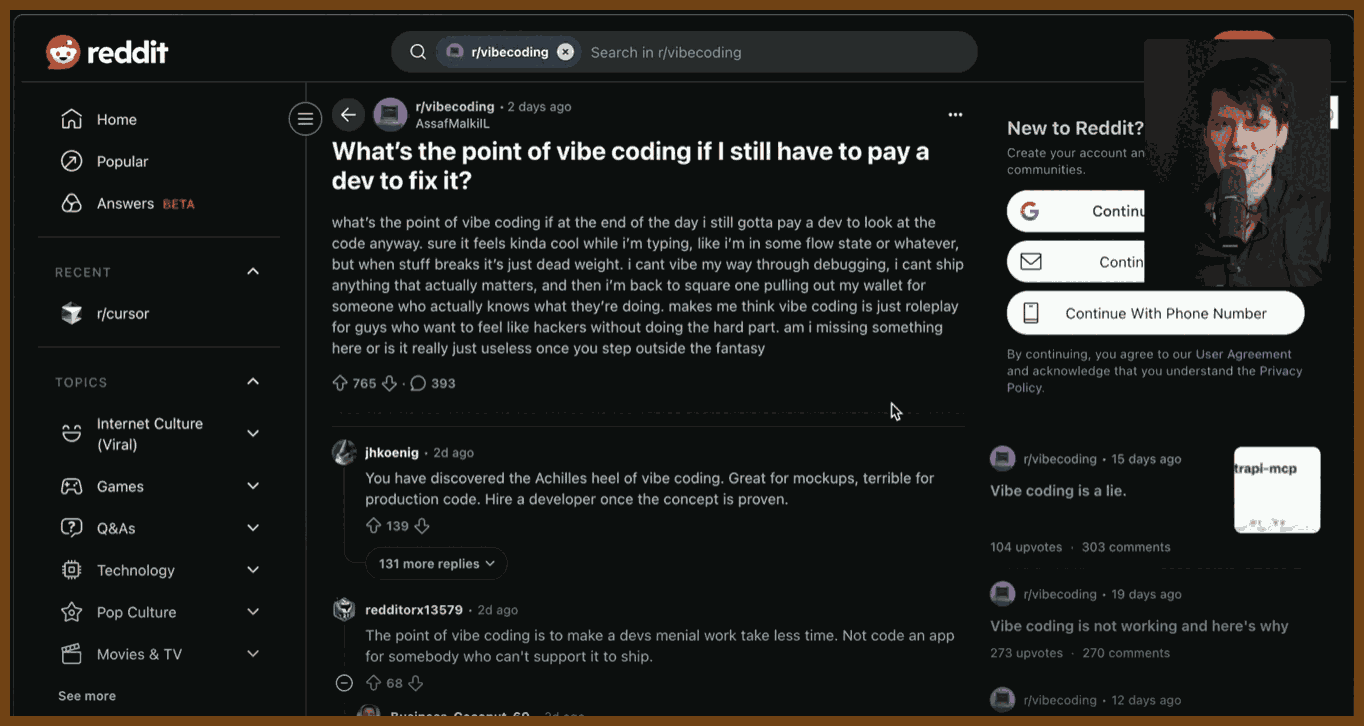Upvote jhkoenig's comment
Viewport: 1364px width, 726px height.
pos(374,526)
